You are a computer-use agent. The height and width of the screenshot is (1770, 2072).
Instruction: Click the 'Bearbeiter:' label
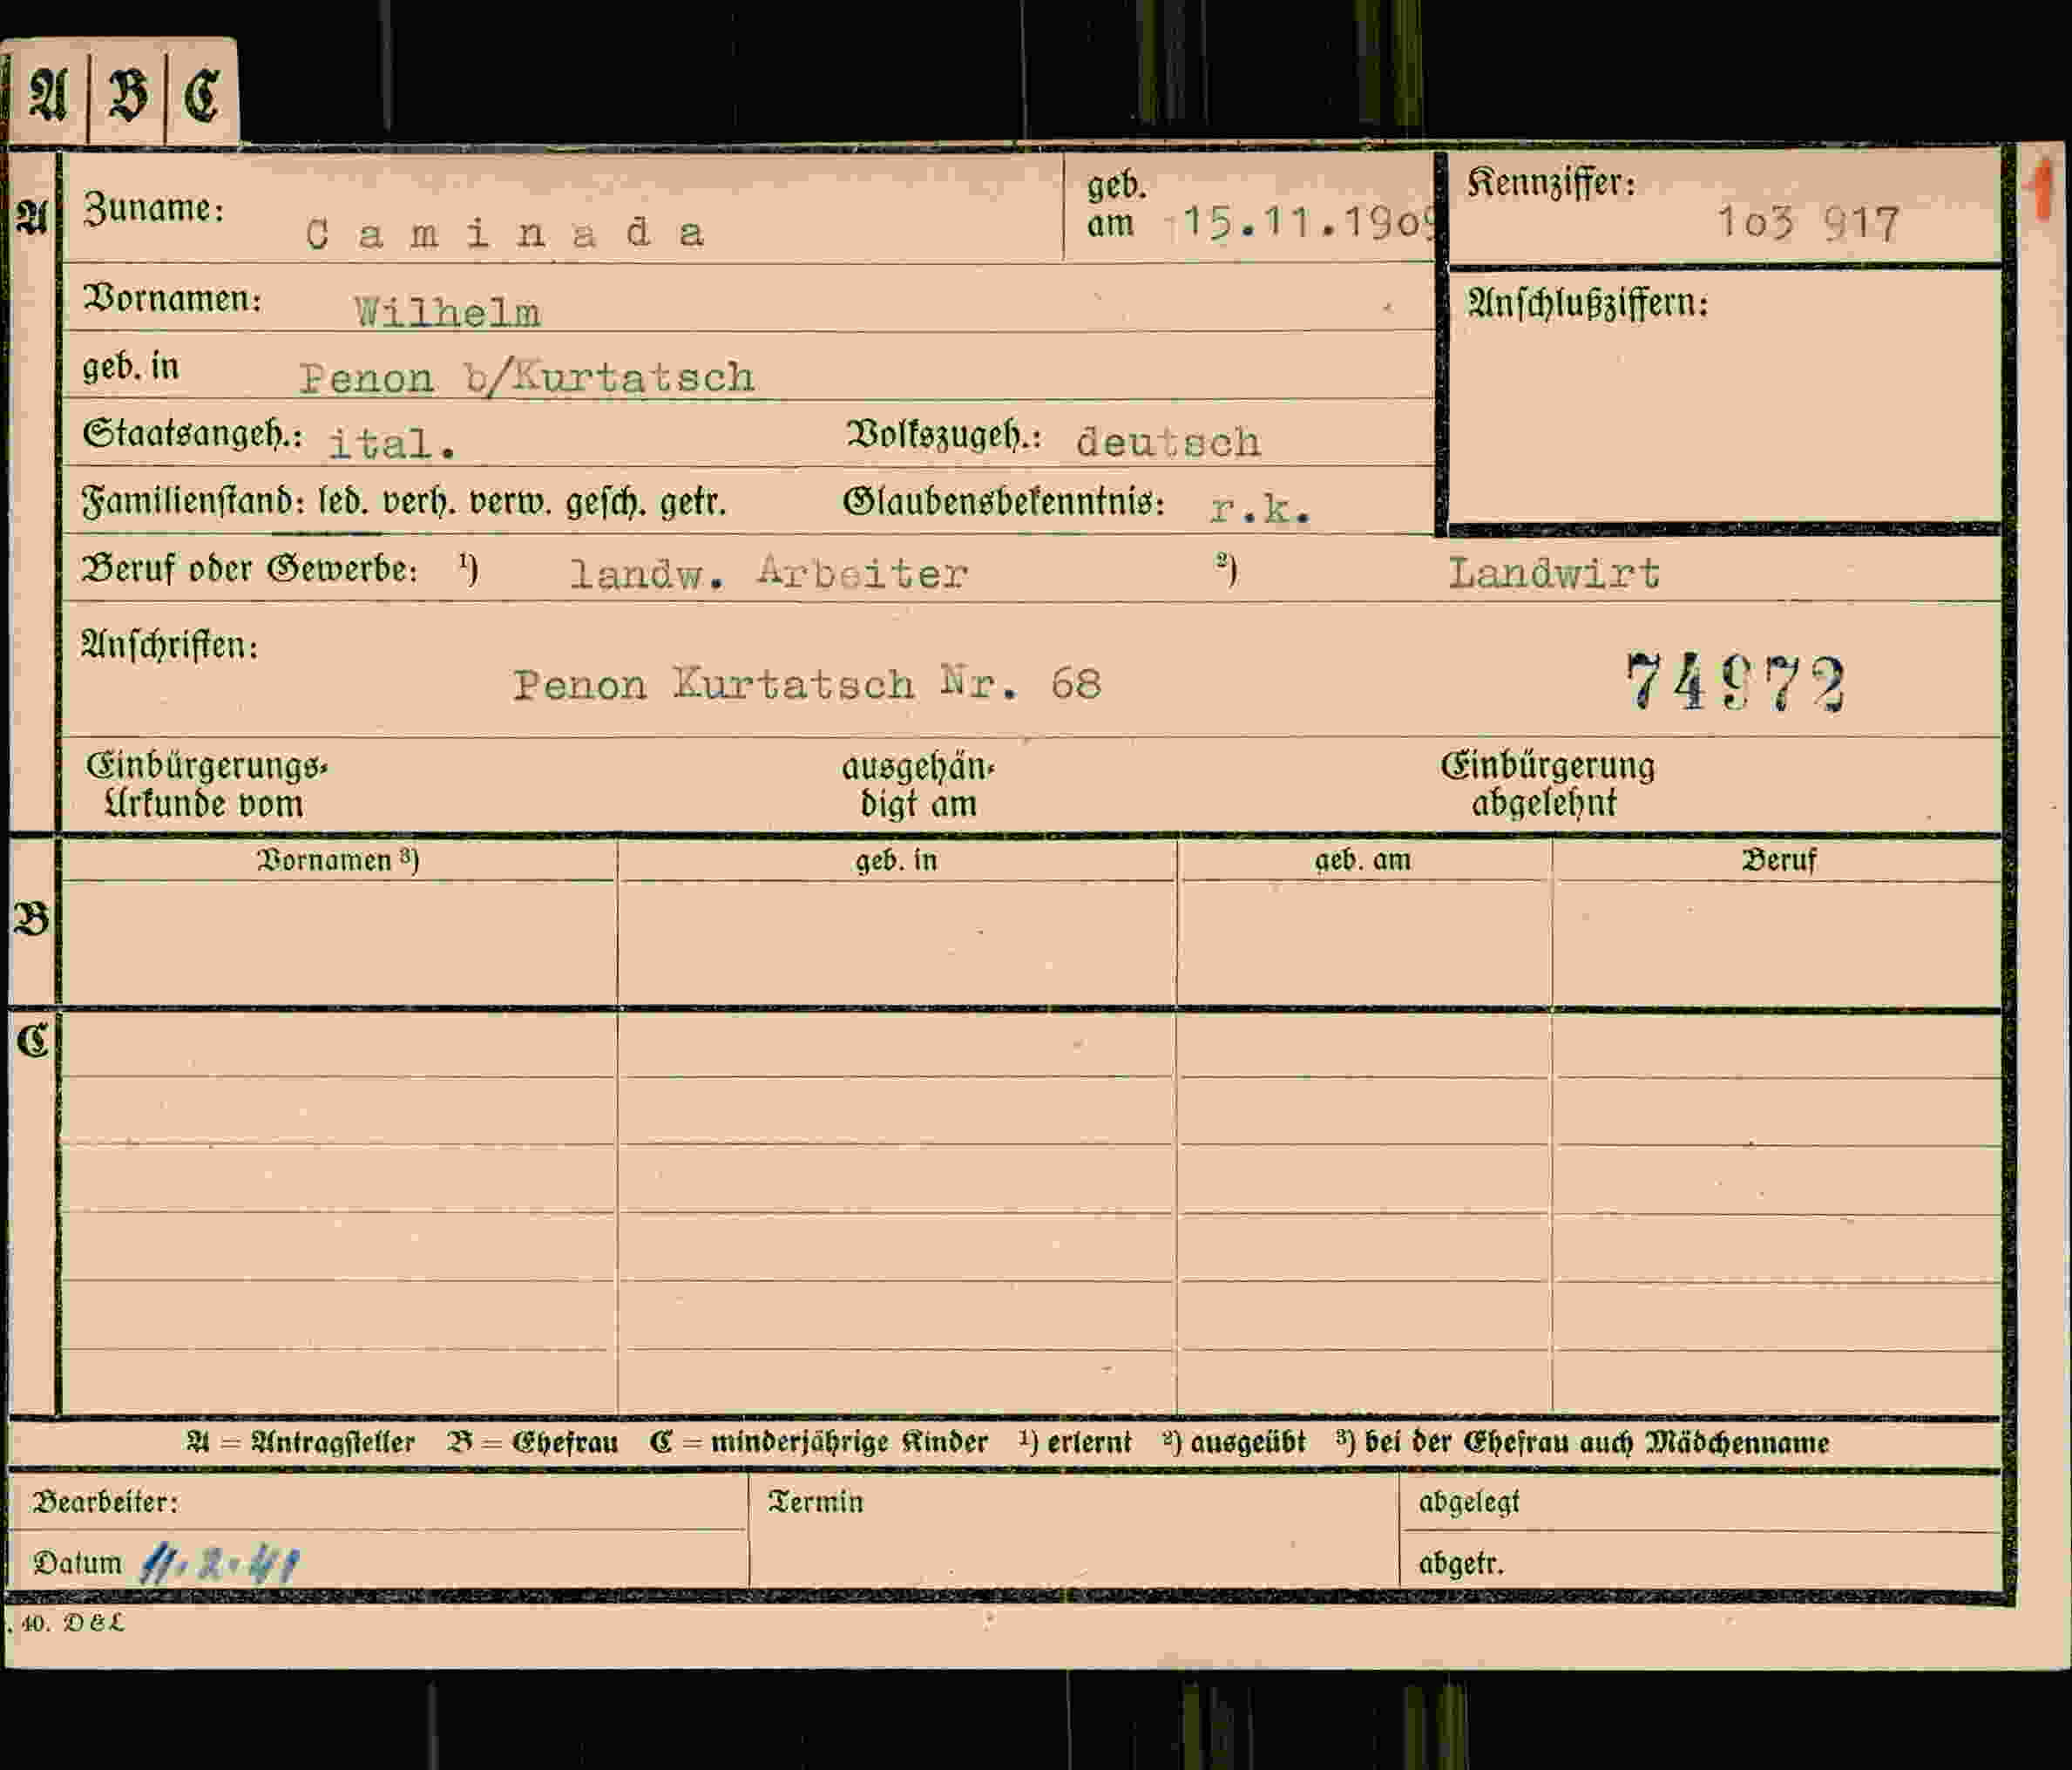pyautogui.click(x=105, y=1502)
